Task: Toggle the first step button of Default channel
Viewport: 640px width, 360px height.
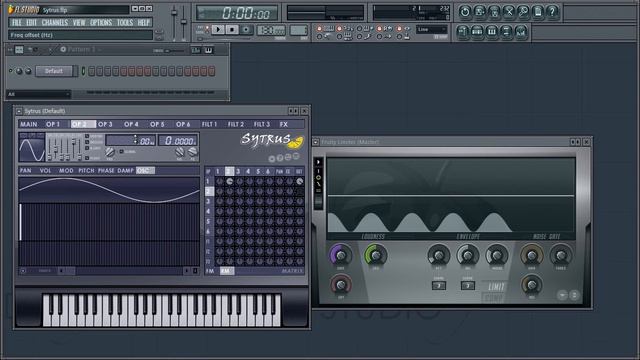Action: click(x=91, y=71)
